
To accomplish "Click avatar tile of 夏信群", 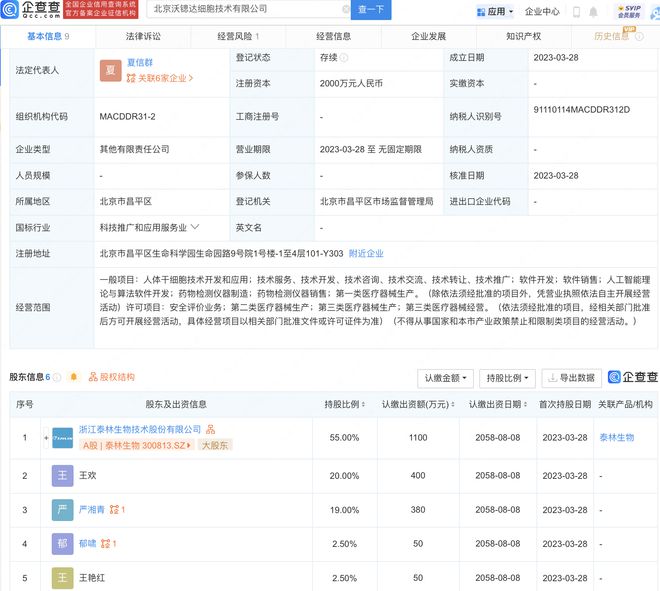I will coord(110,70).
